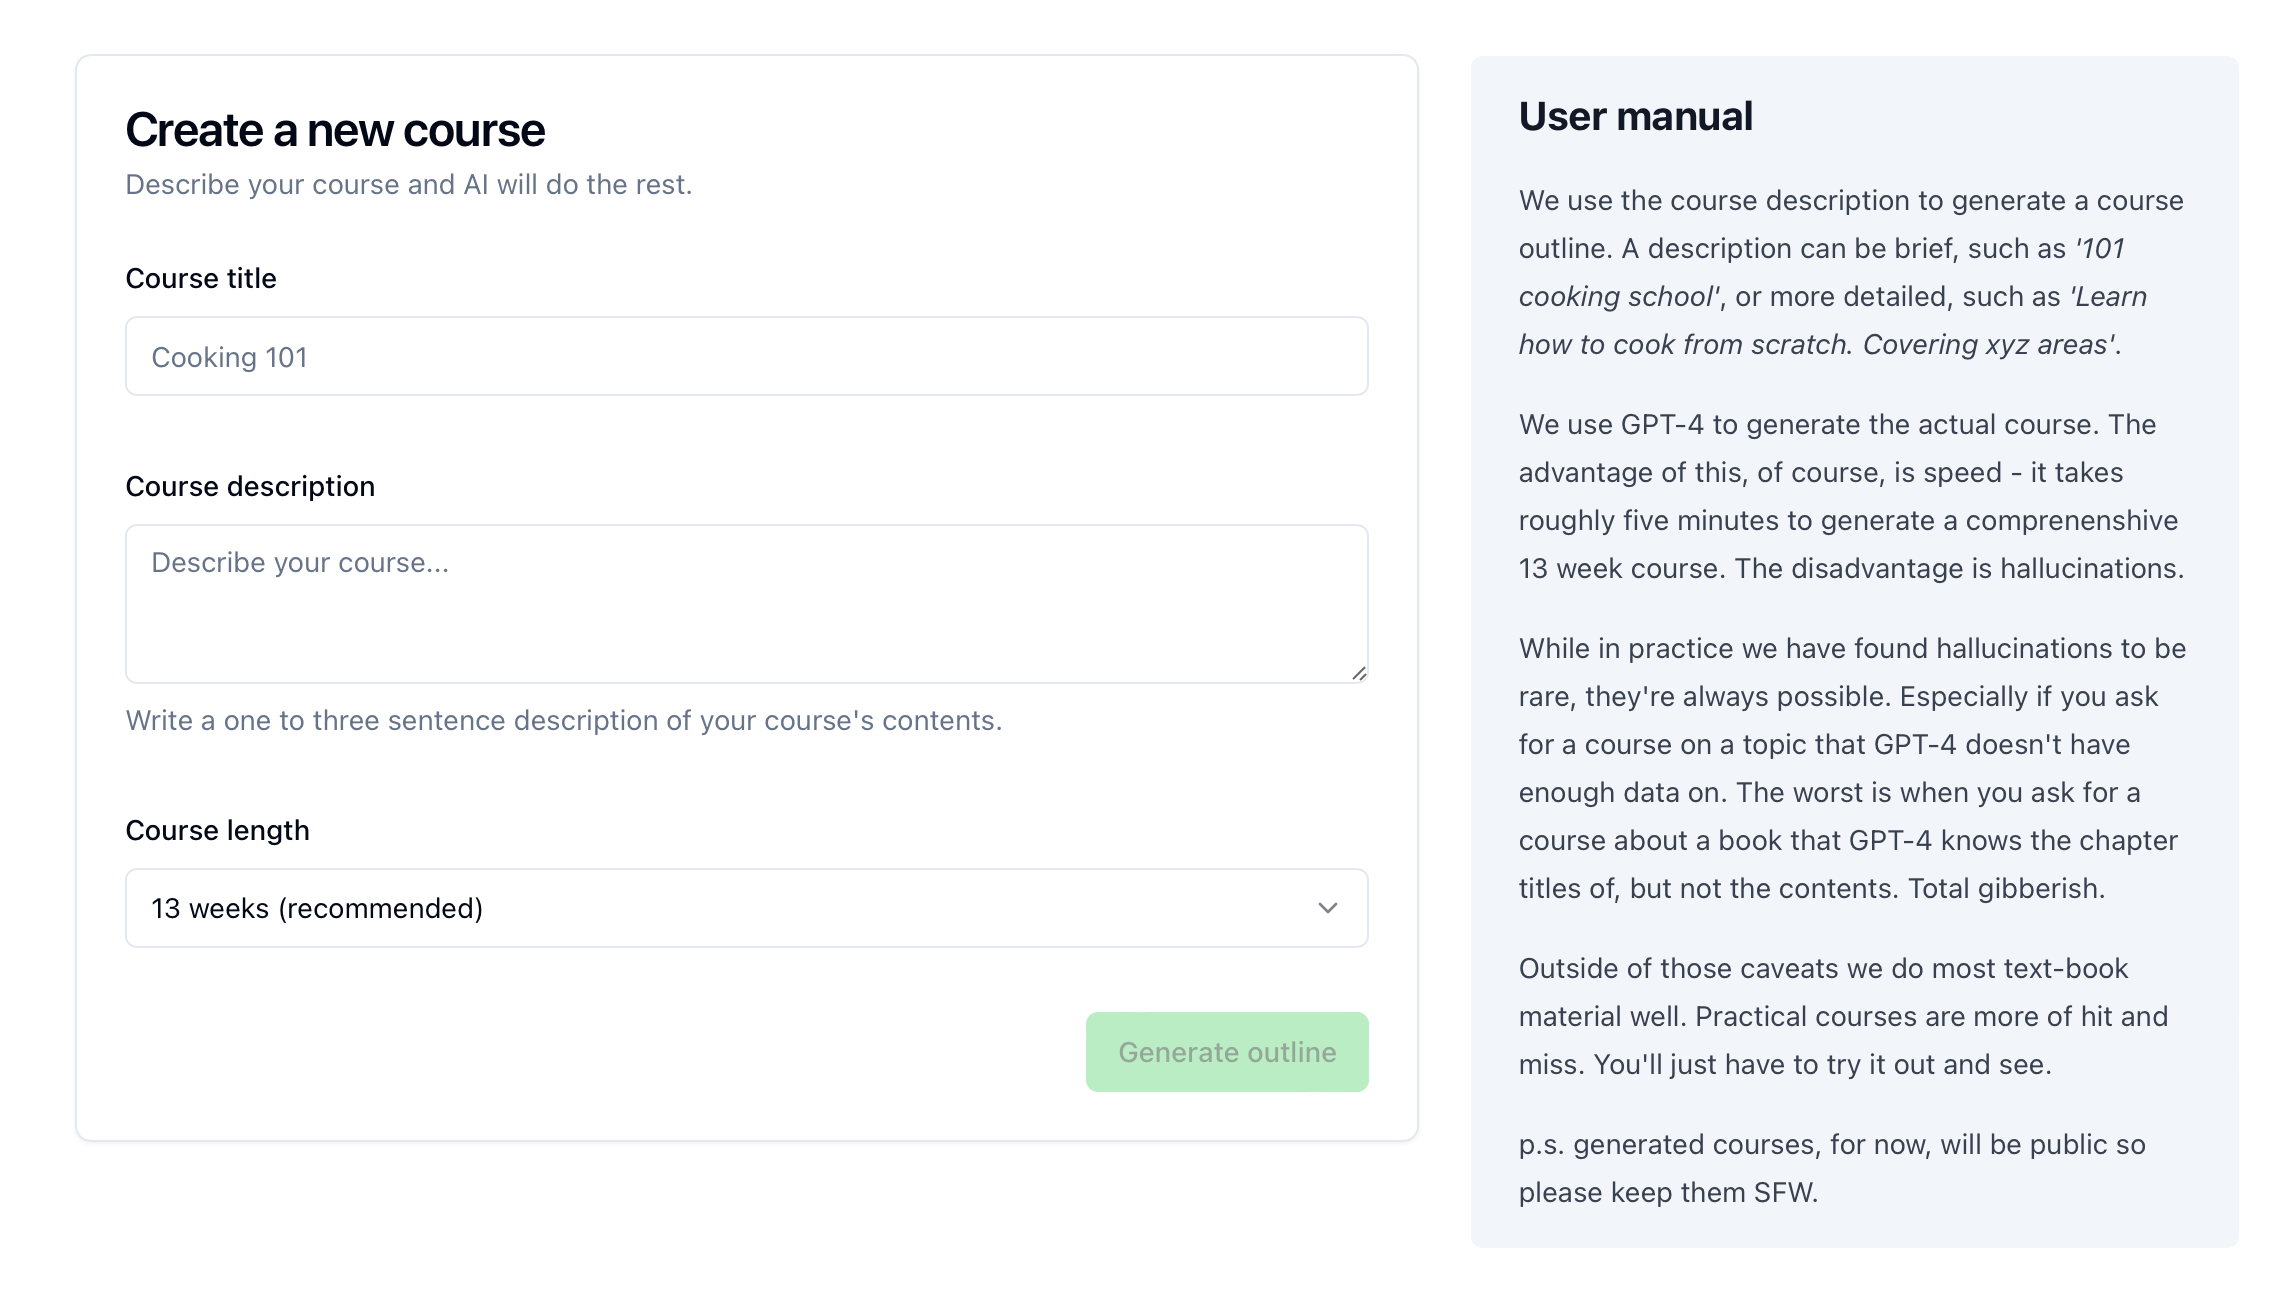This screenshot has width=2282, height=1294.
Task: Click the 'Course title' label
Action: coord(201,278)
